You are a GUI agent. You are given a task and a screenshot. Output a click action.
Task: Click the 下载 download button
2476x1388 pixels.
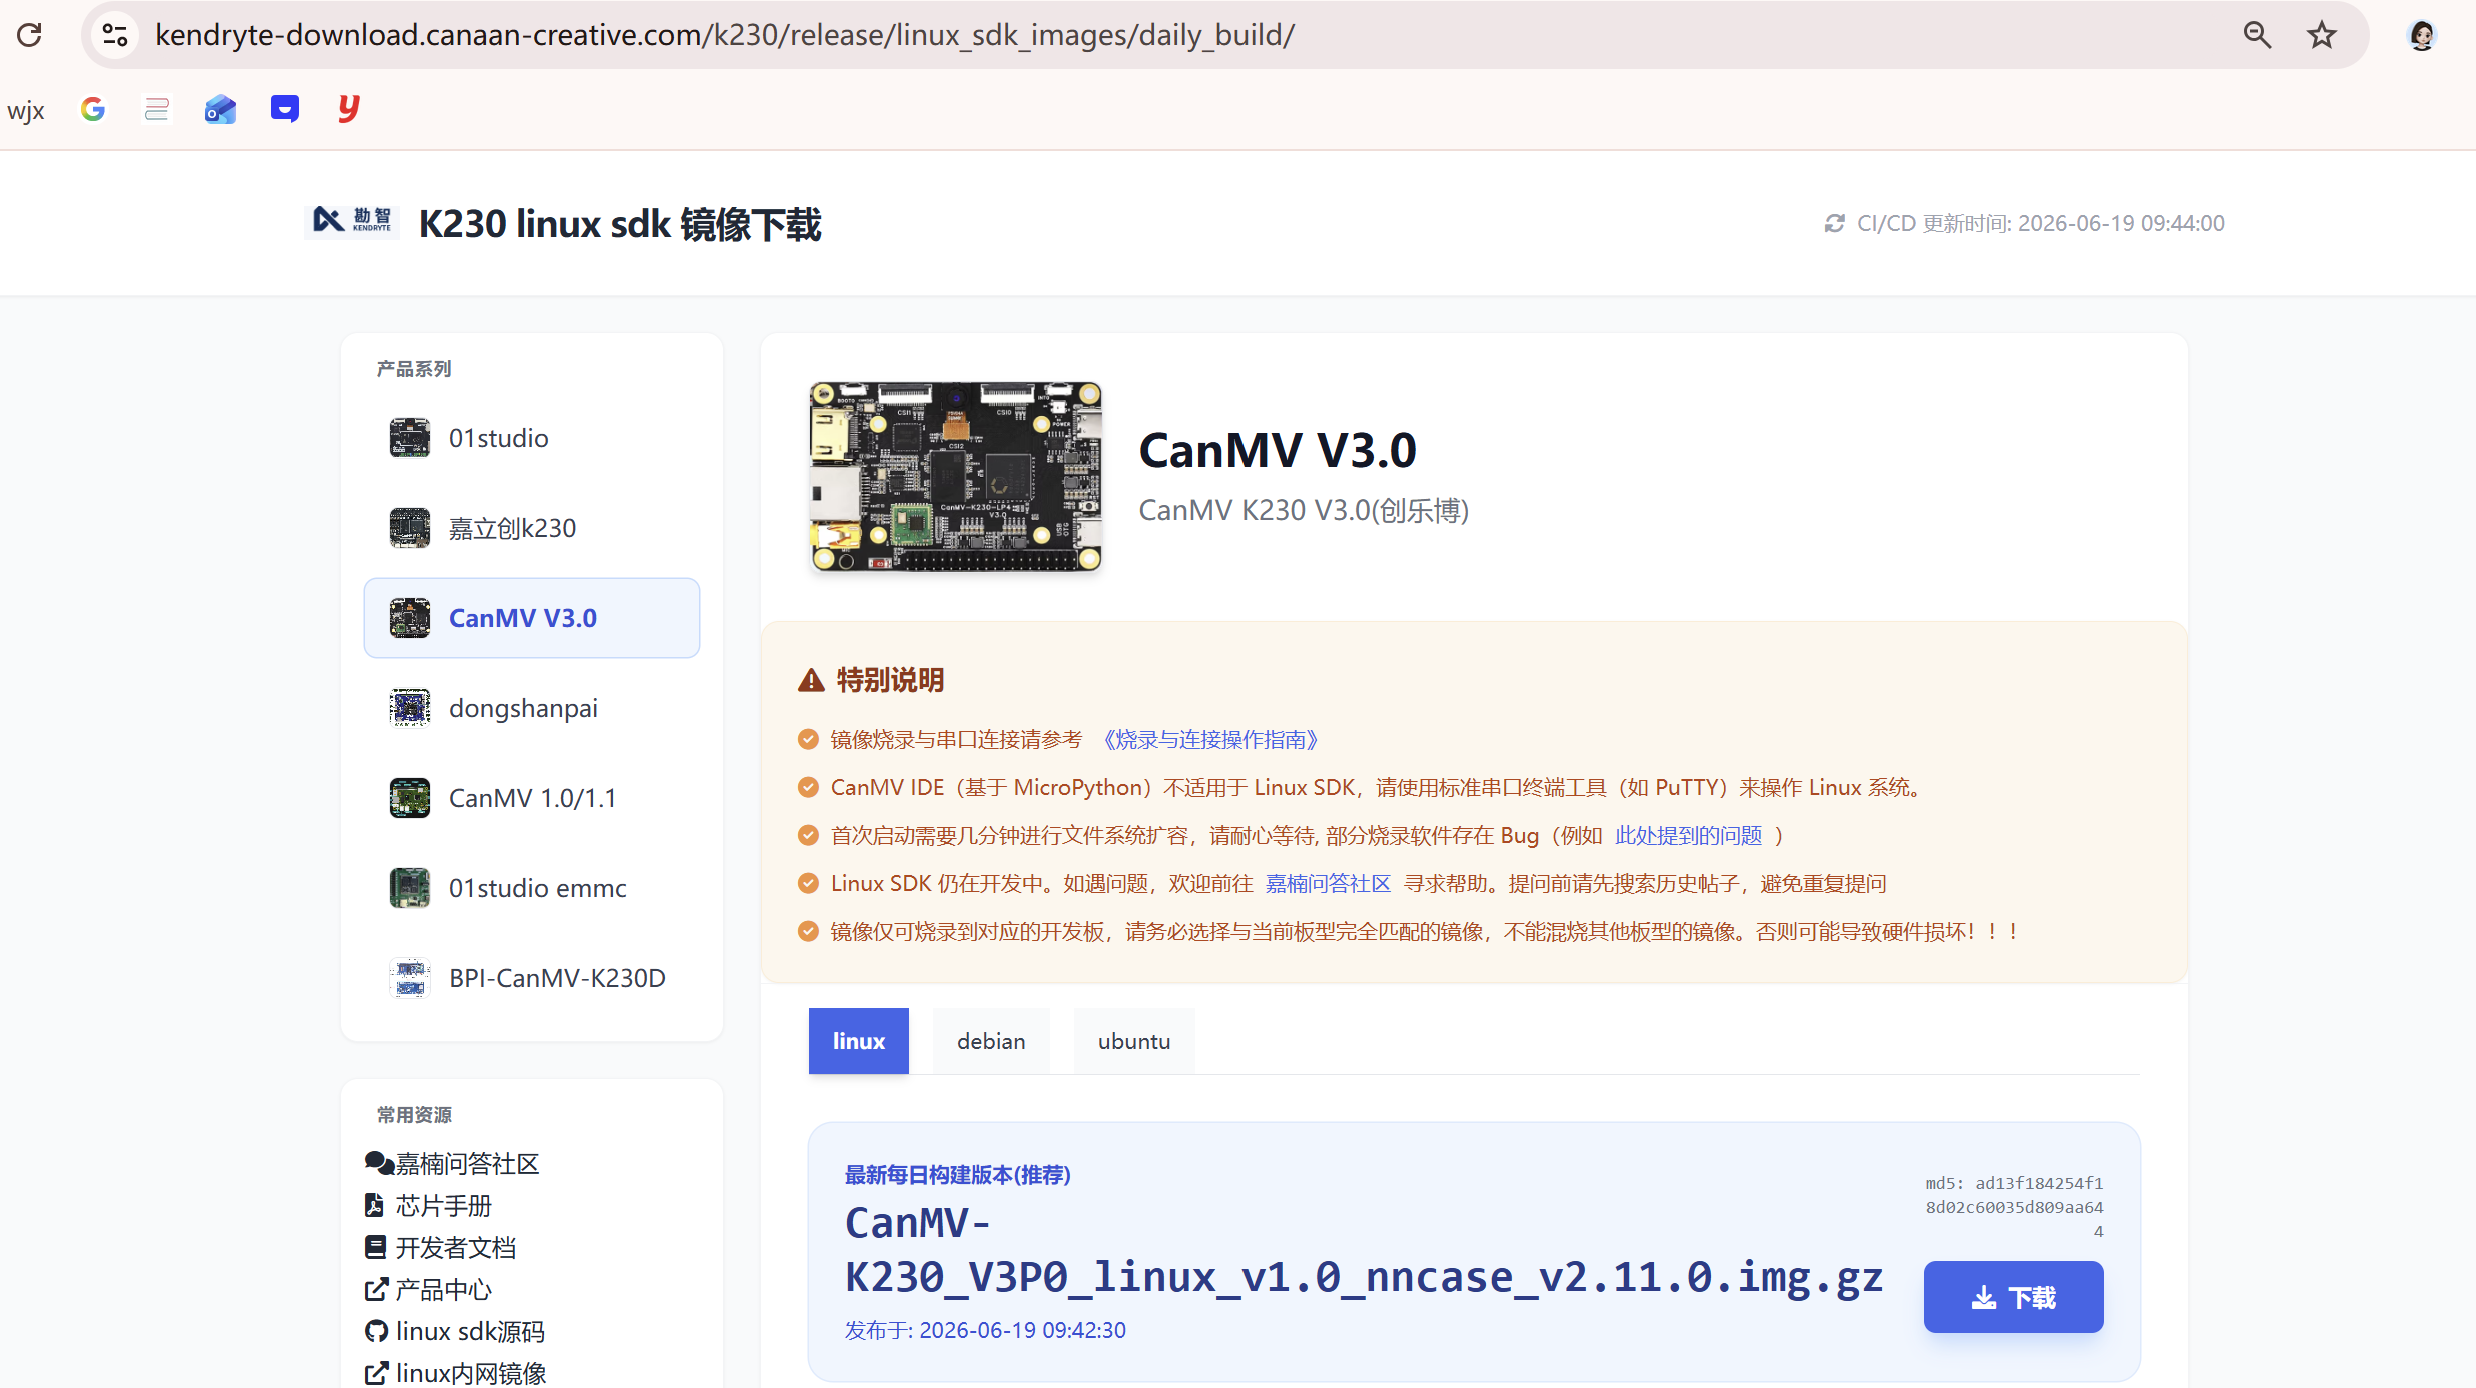tap(2013, 1297)
